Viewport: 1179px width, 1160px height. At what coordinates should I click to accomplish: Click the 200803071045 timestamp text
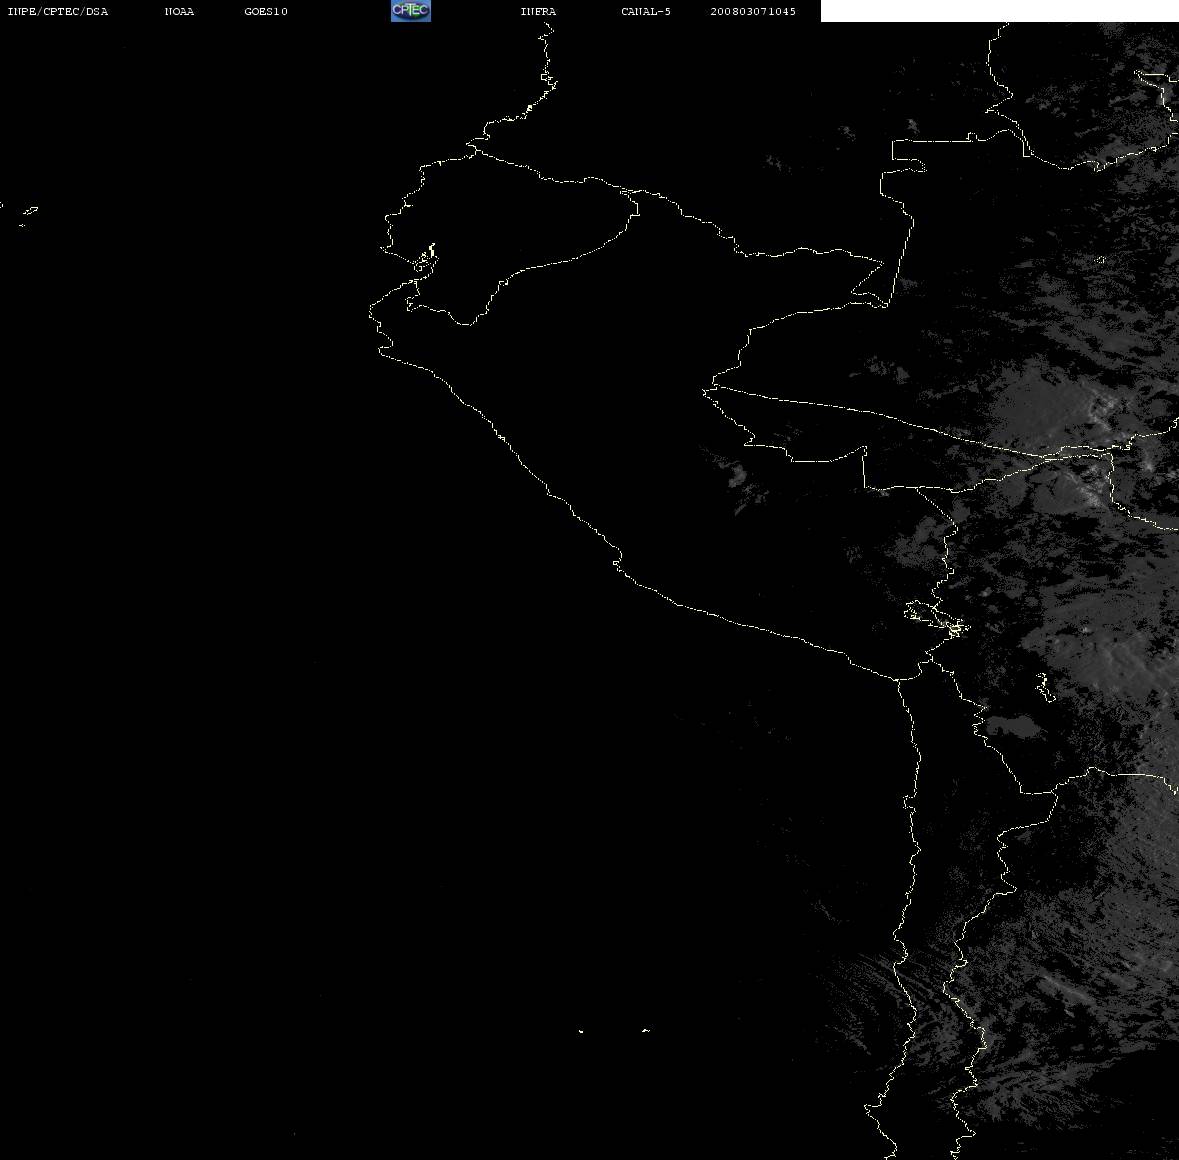(x=753, y=11)
